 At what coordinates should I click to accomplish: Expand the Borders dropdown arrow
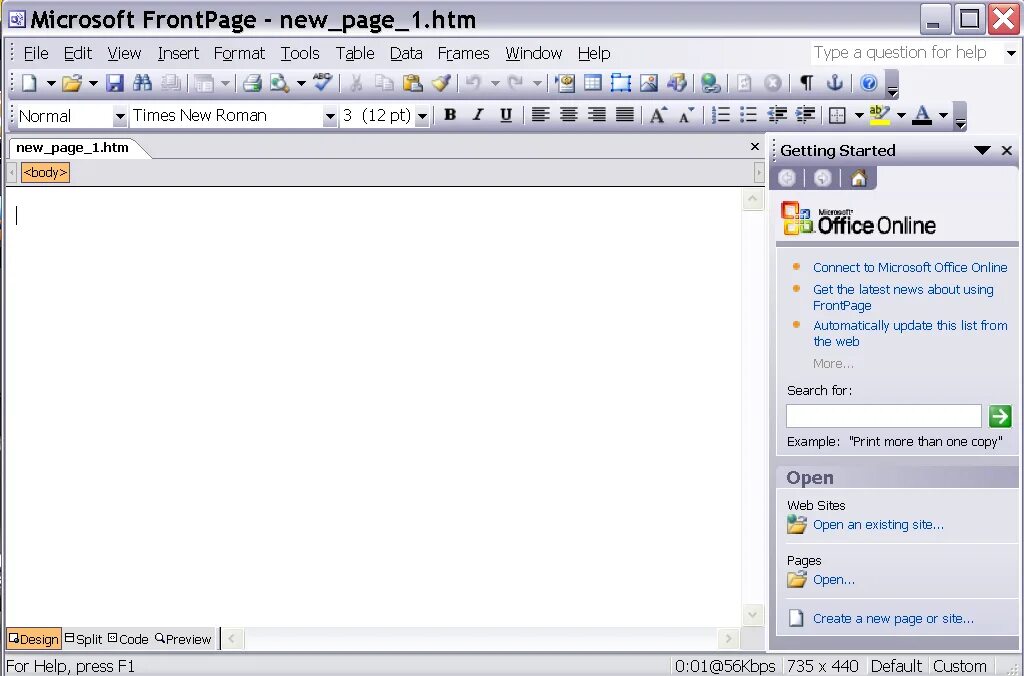[x=859, y=116]
